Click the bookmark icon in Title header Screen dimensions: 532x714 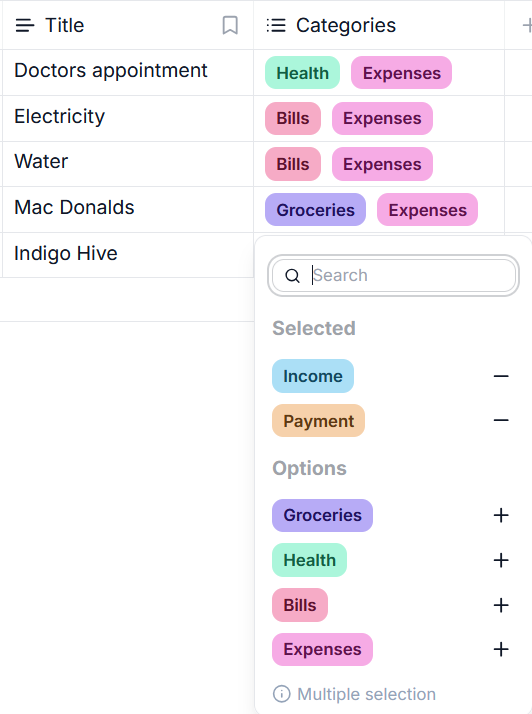tap(230, 26)
